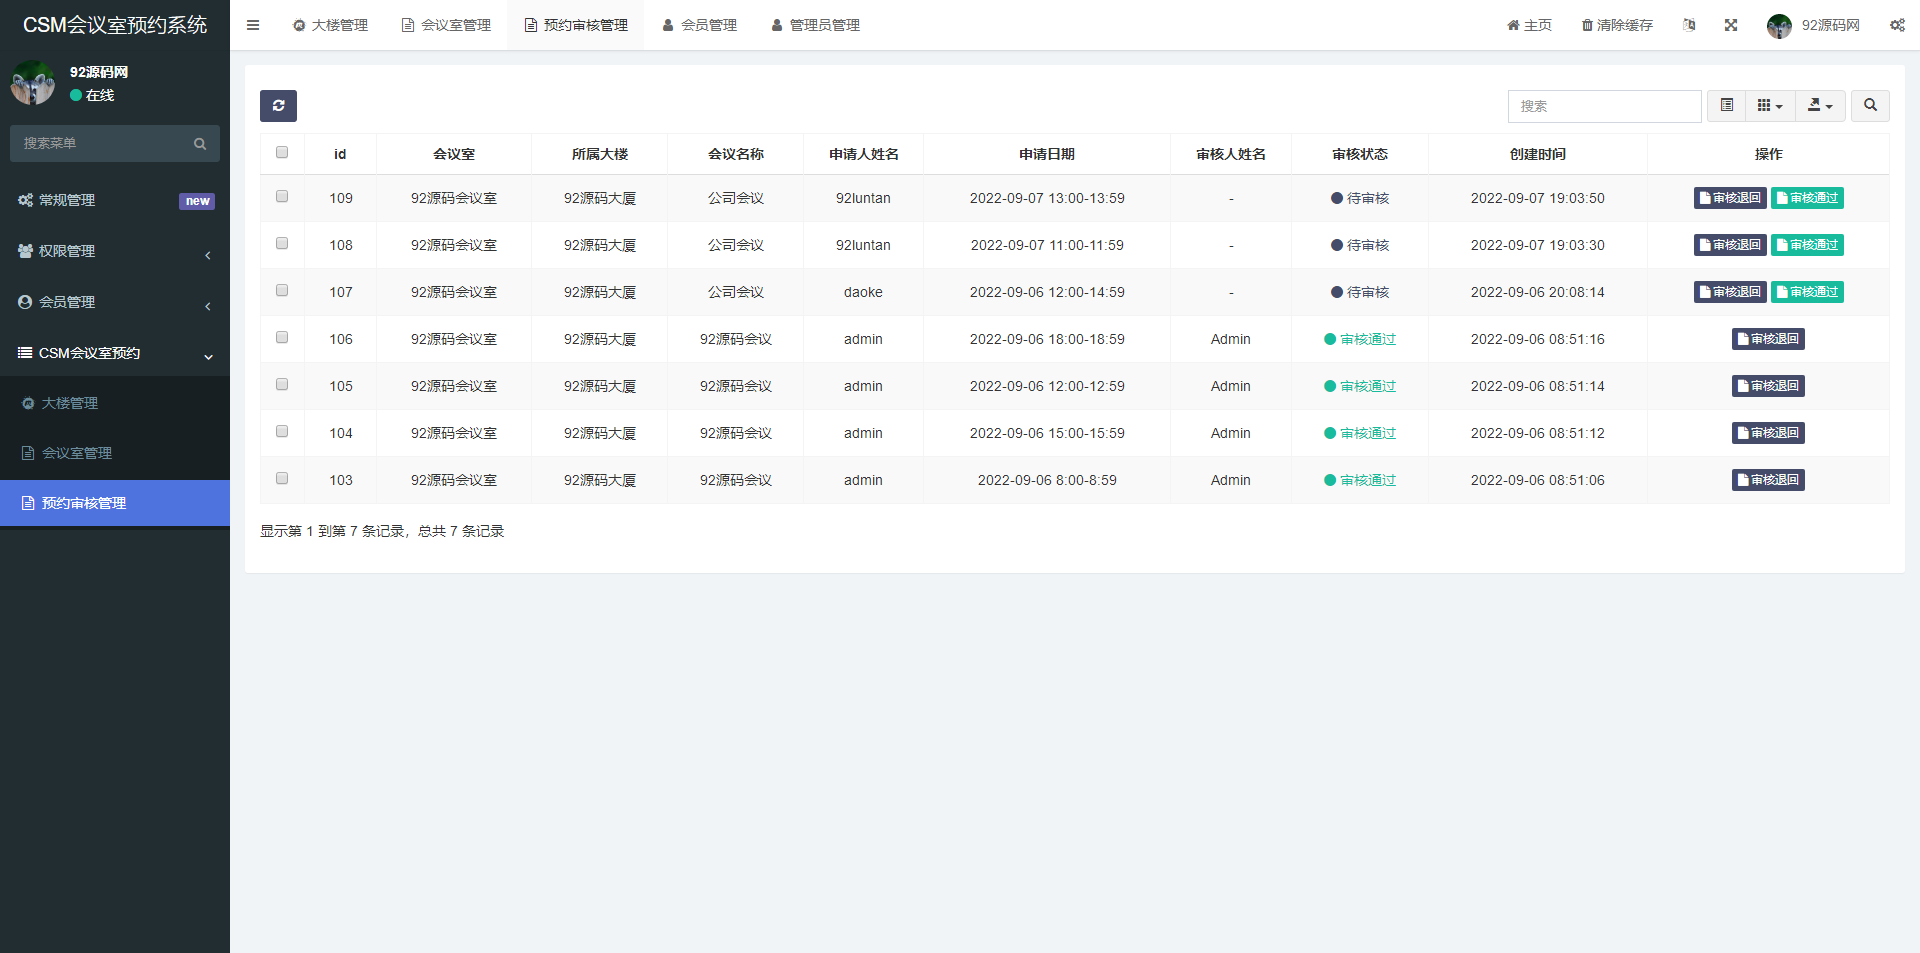This screenshot has height=953, width=1920.
Task: Open settings gears icon in top-right corner
Action: pos(1896,25)
